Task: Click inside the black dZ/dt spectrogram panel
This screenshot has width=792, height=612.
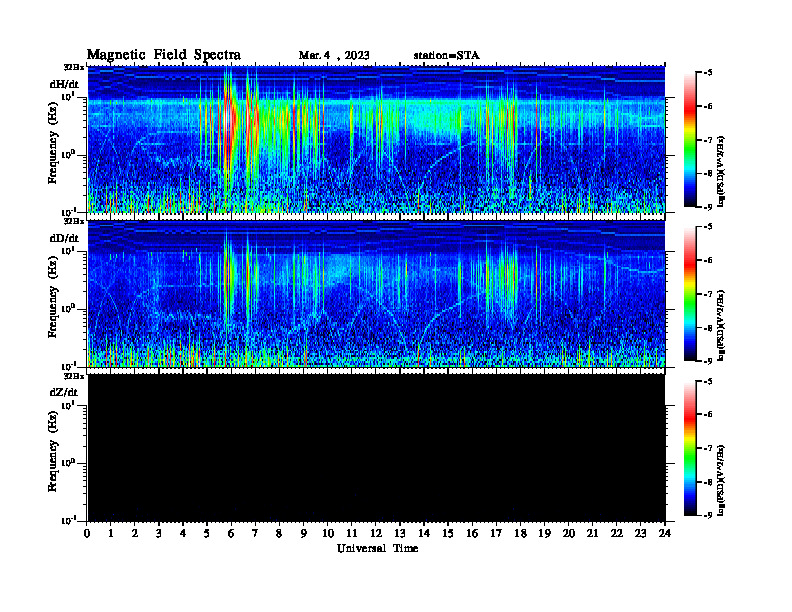Action: pyautogui.click(x=376, y=447)
